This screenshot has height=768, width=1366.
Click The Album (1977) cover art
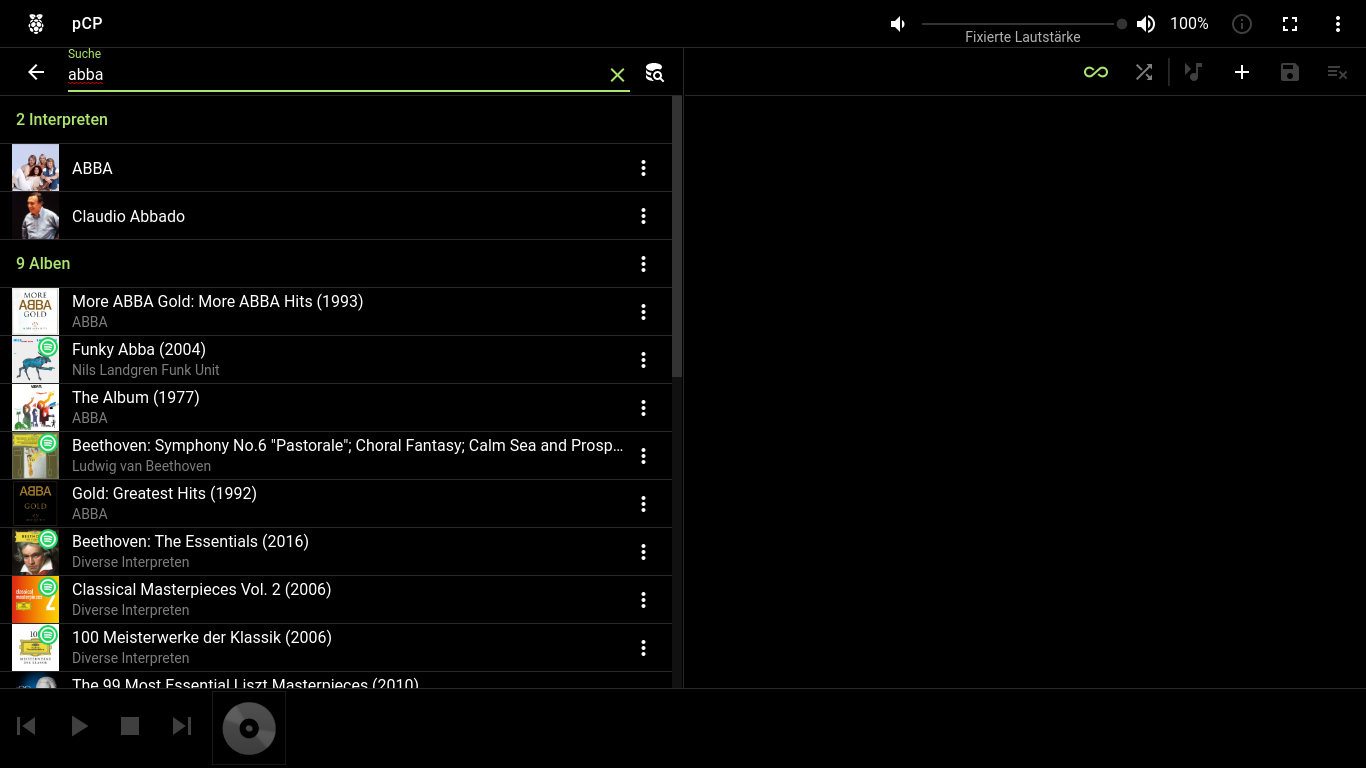tap(35, 408)
